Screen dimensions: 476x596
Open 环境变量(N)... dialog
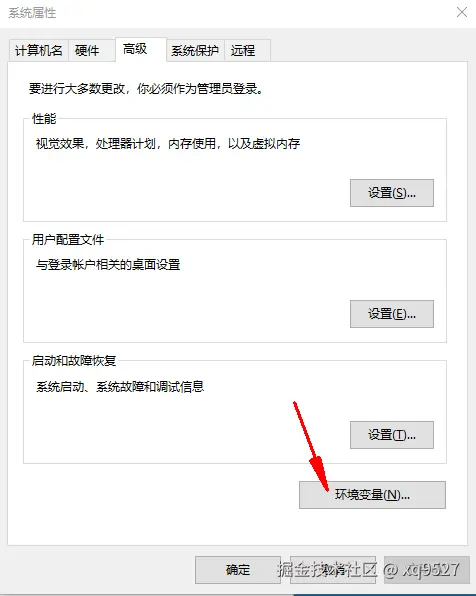pyautogui.click(x=372, y=495)
